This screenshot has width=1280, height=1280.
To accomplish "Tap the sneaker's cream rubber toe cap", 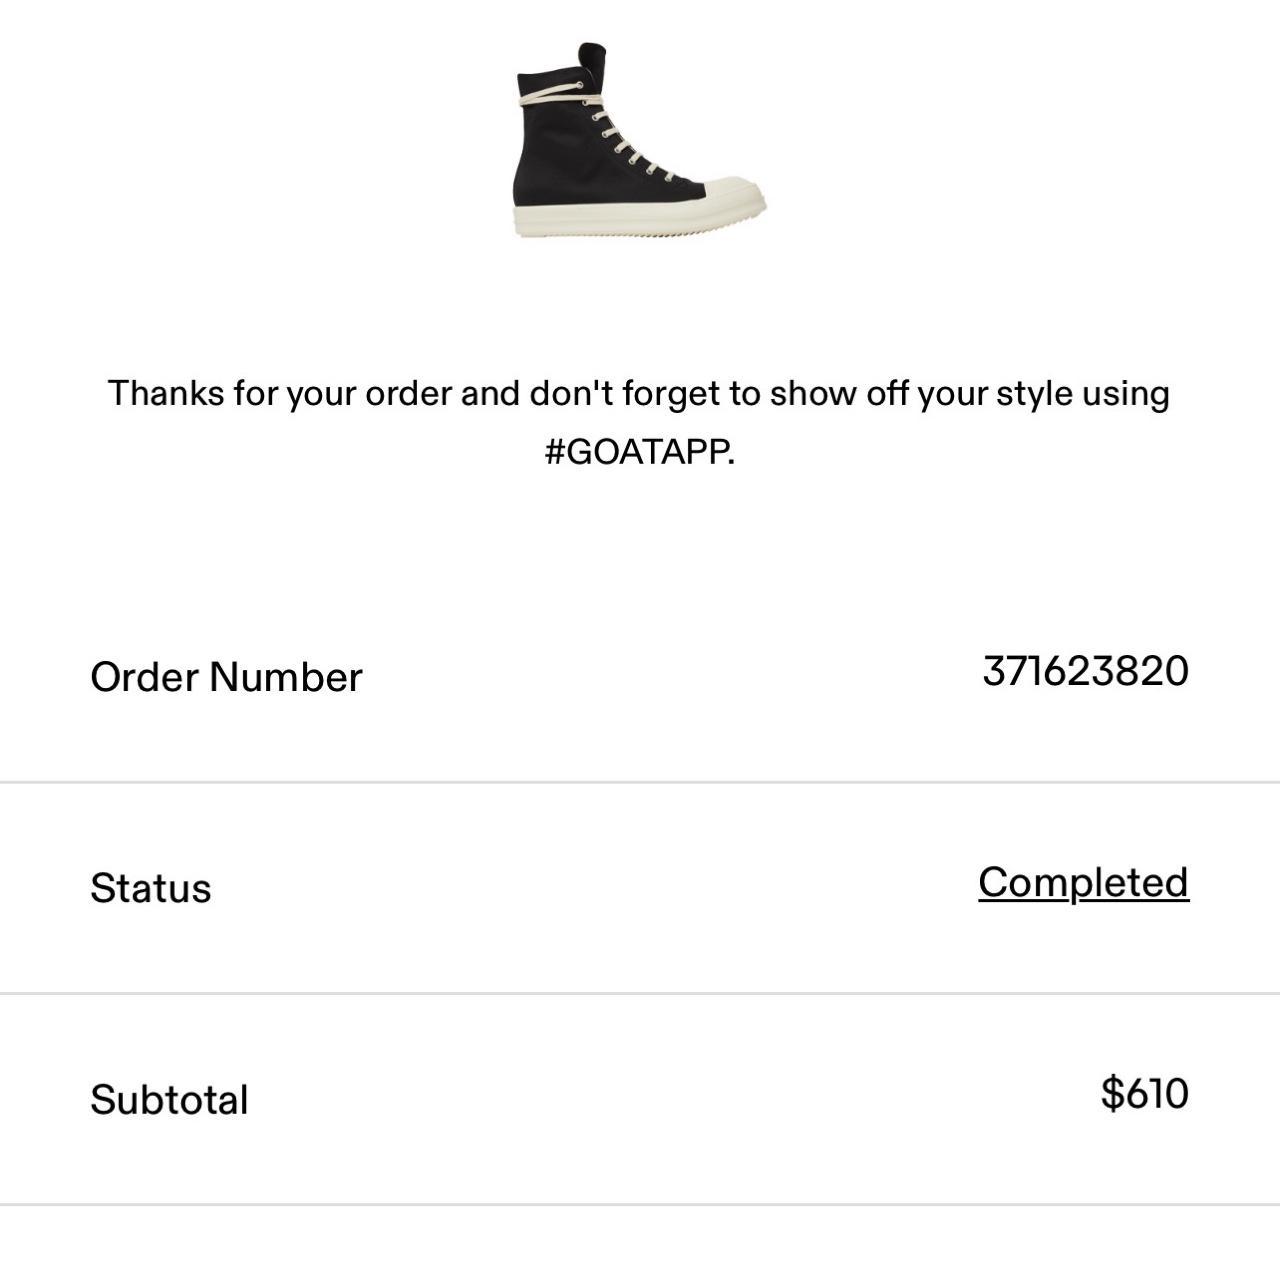I will point(737,195).
